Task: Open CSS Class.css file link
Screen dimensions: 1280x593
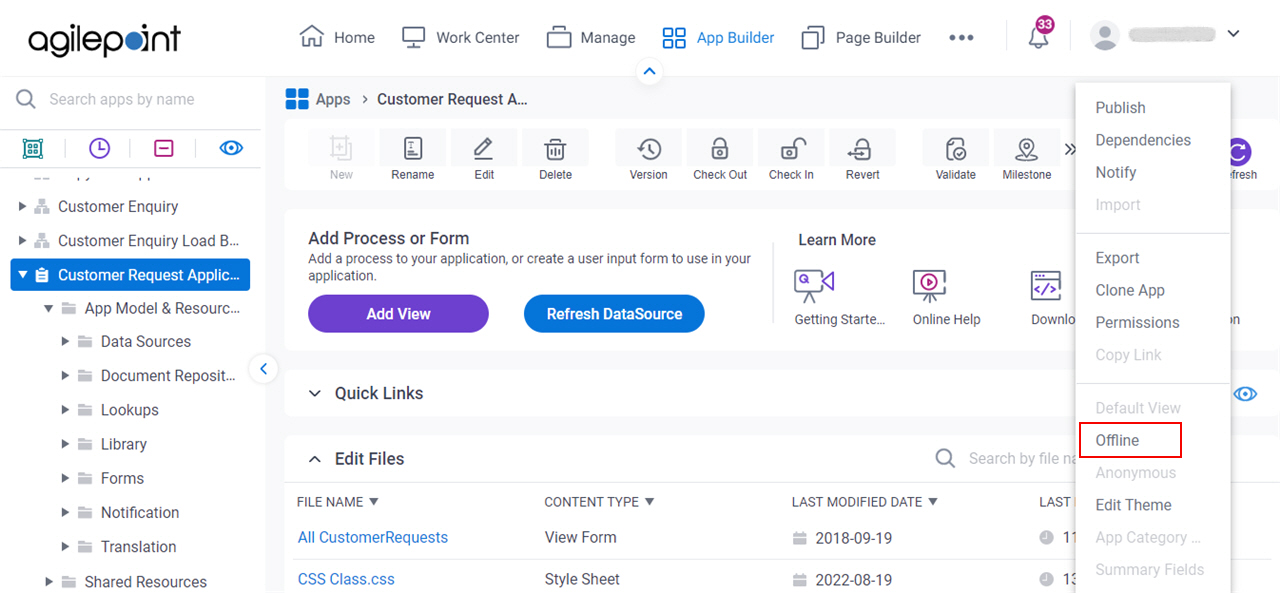Action: [x=346, y=579]
